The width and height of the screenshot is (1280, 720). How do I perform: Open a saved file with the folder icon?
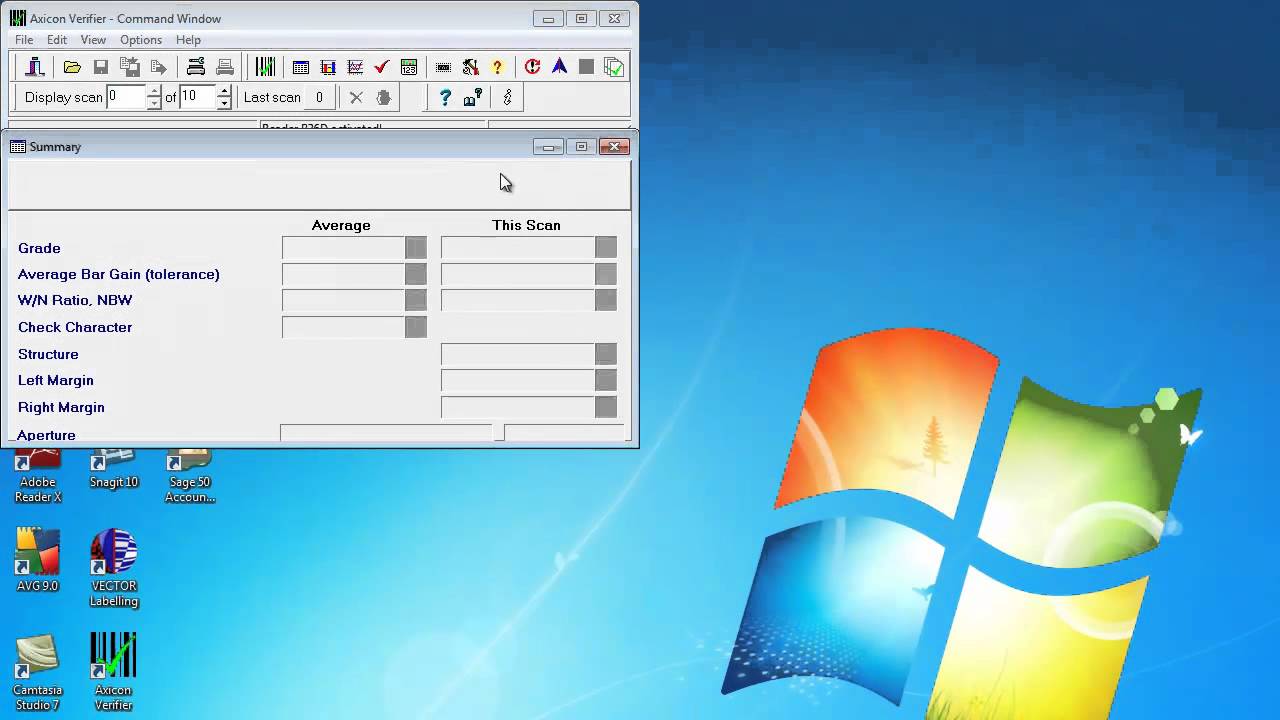coord(72,67)
